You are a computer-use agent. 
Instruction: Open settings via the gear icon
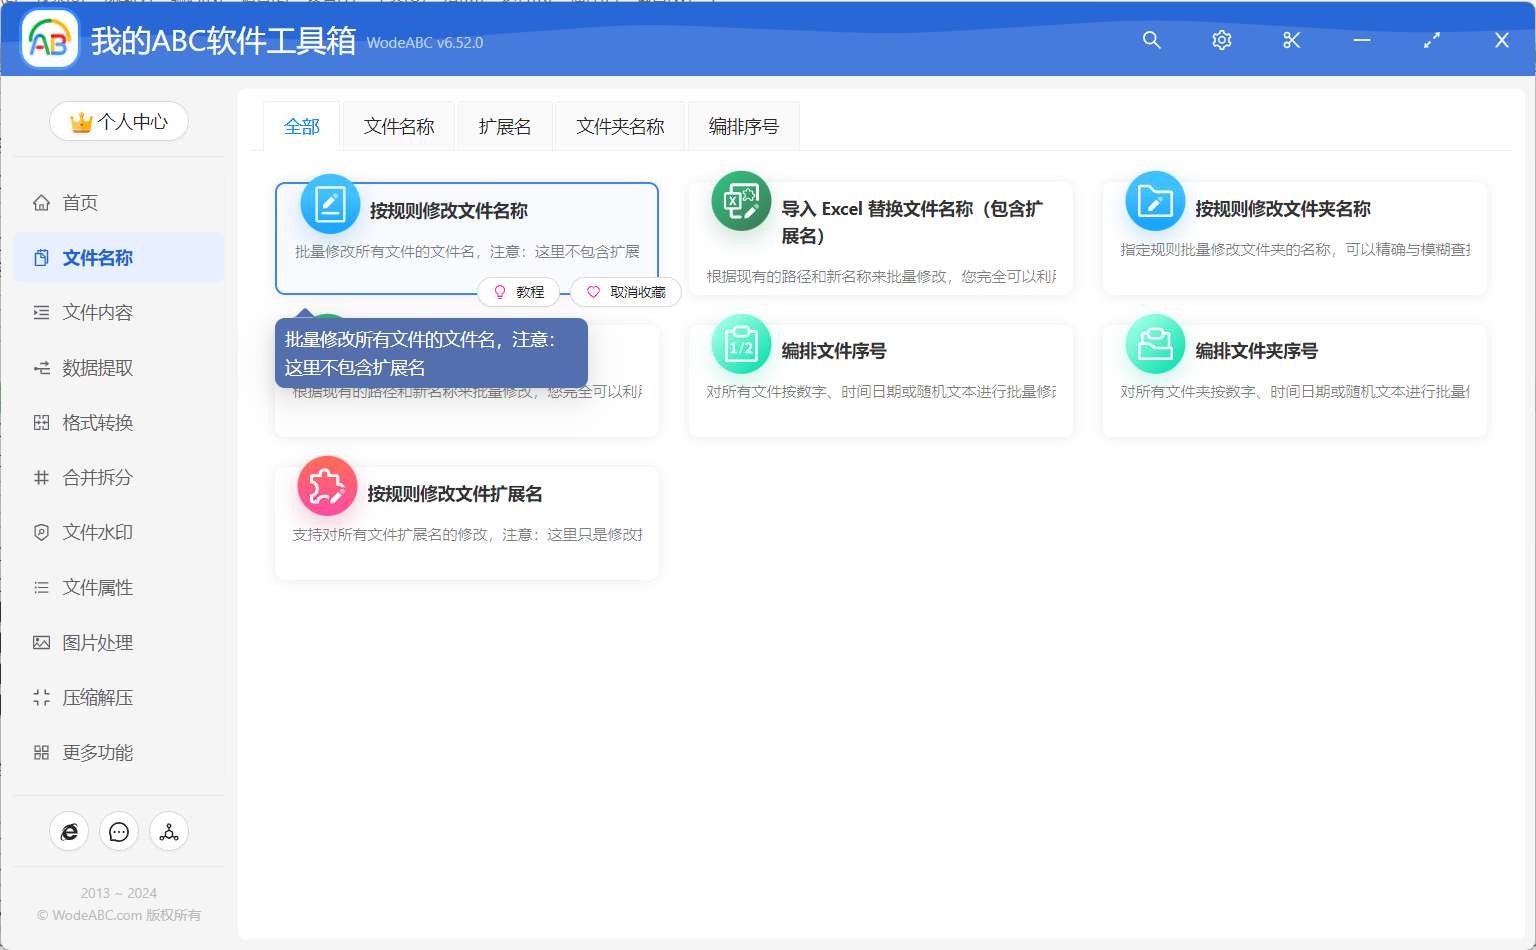(1221, 40)
